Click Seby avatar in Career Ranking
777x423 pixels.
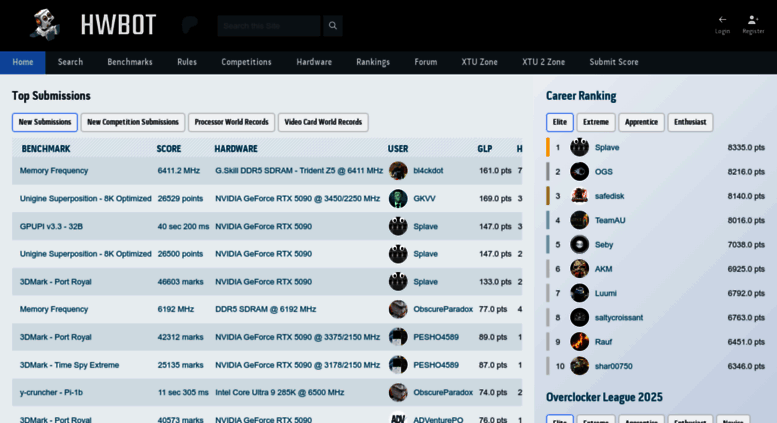coord(579,244)
